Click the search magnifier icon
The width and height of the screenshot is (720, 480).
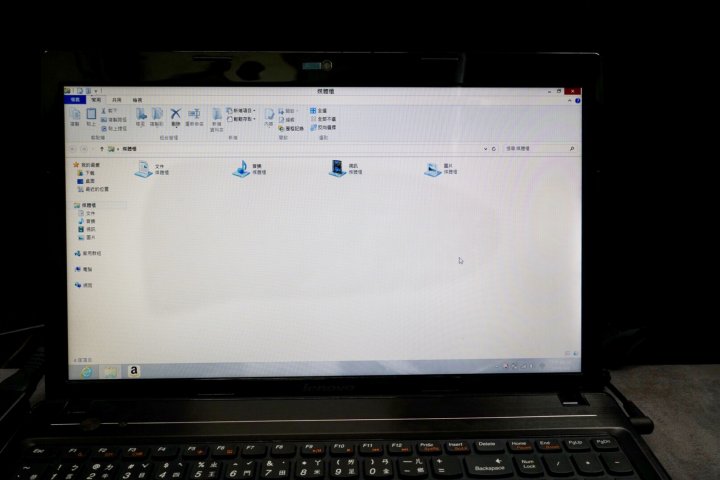tap(572, 148)
